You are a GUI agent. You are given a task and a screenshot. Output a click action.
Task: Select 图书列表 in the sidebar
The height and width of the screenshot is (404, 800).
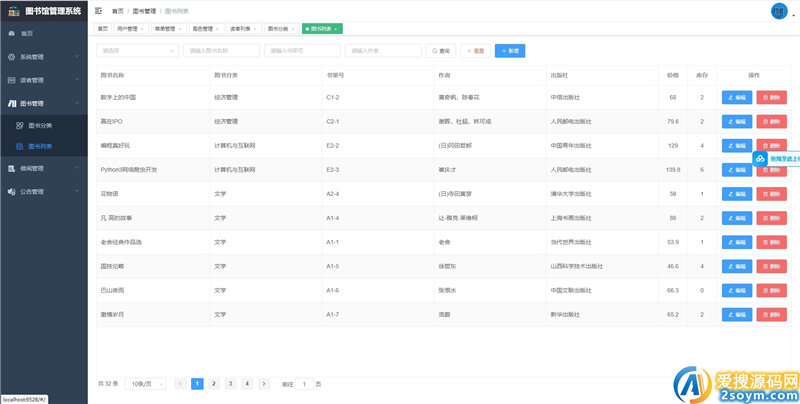(x=41, y=146)
